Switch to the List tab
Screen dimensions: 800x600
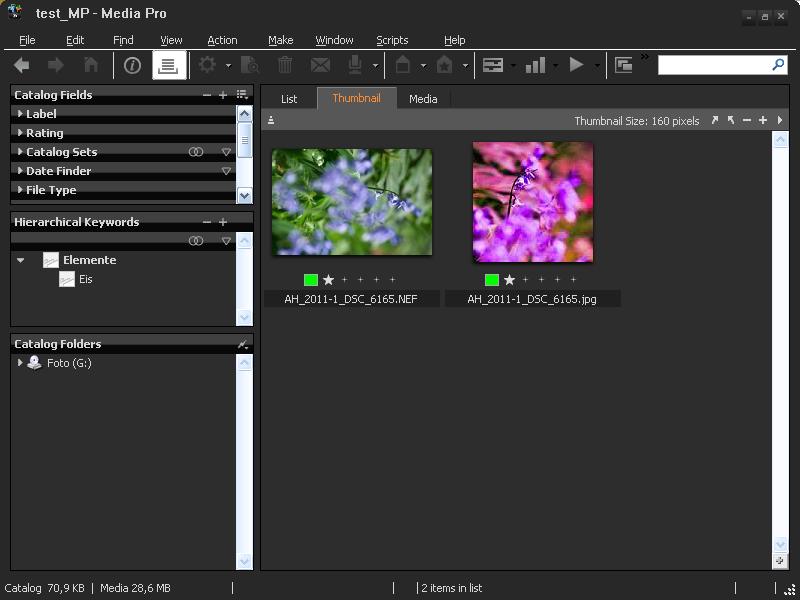(x=289, y=99)
